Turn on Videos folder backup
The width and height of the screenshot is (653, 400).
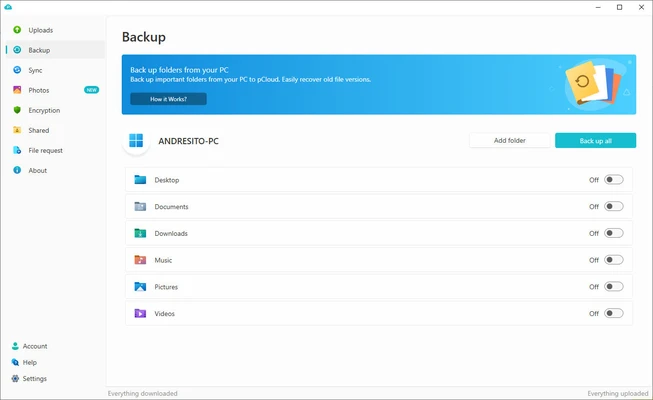(x=614, y=313)
